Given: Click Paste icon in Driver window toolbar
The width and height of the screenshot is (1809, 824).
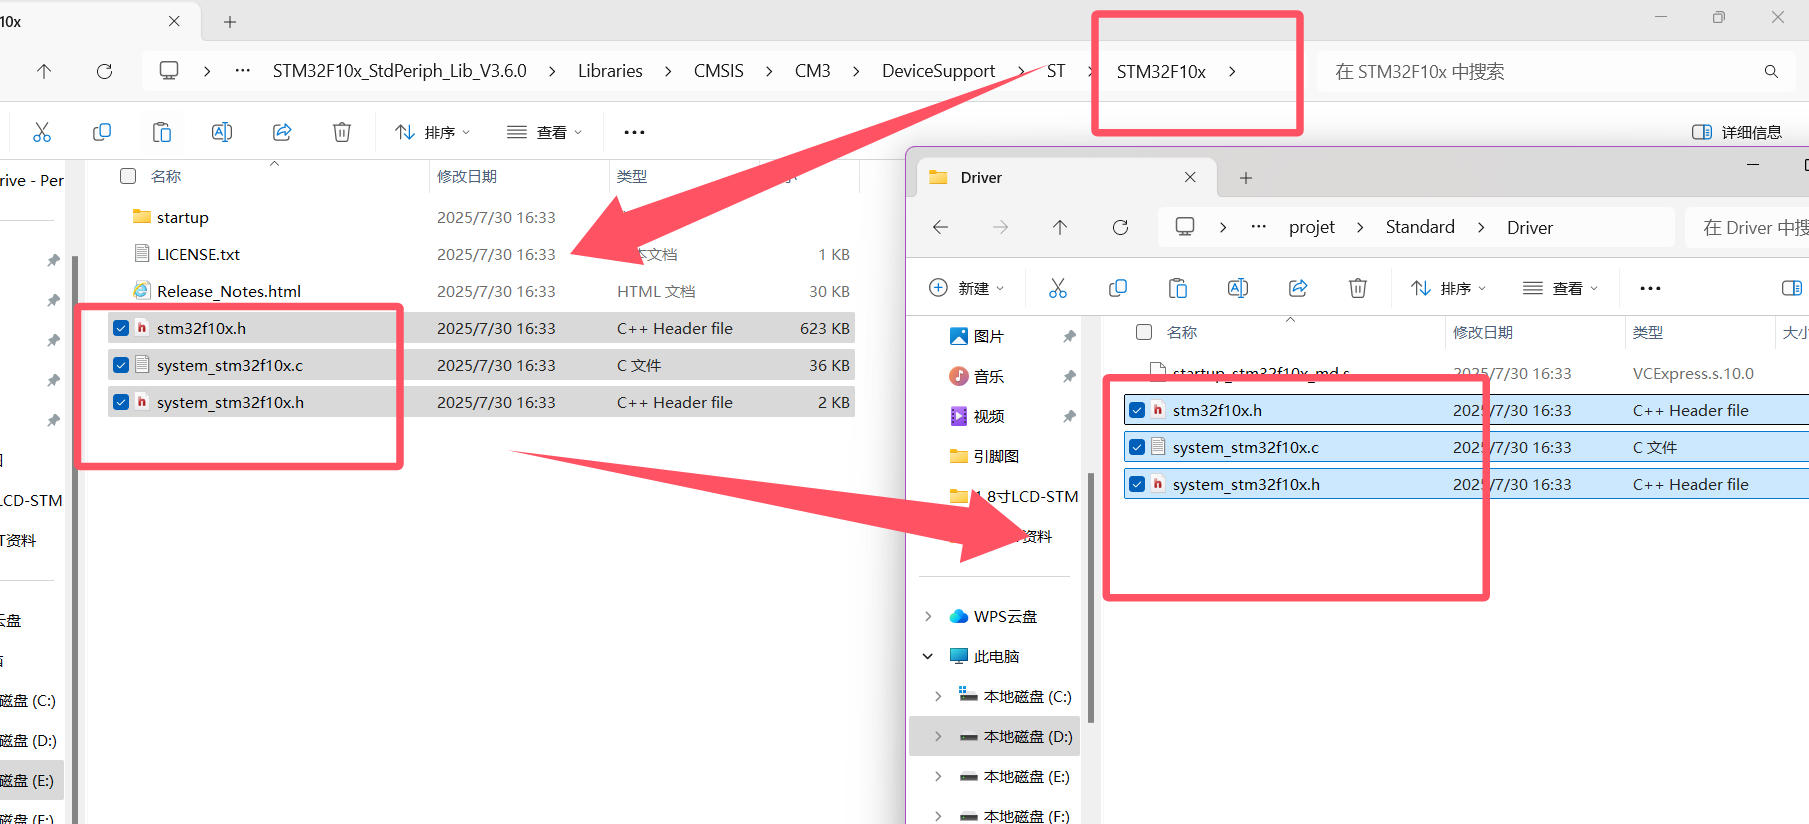Looking at the screenshot, I should pos(1178,288).
